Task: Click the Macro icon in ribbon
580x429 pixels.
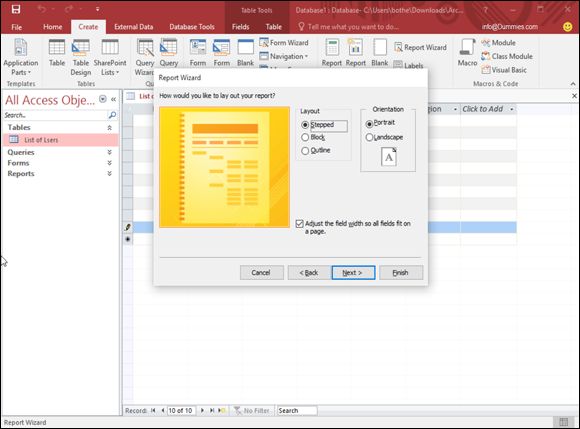Action: click(468, 48)
